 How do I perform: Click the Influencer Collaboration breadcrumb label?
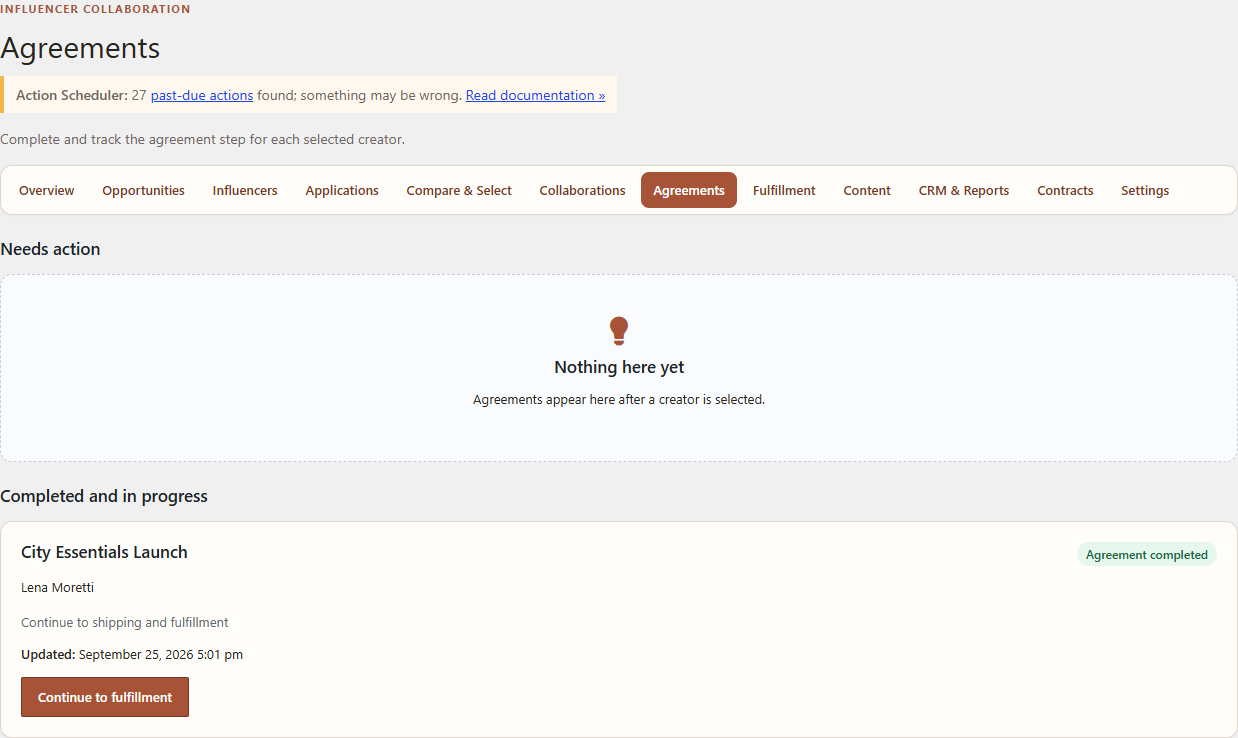[x=95, y=9]
